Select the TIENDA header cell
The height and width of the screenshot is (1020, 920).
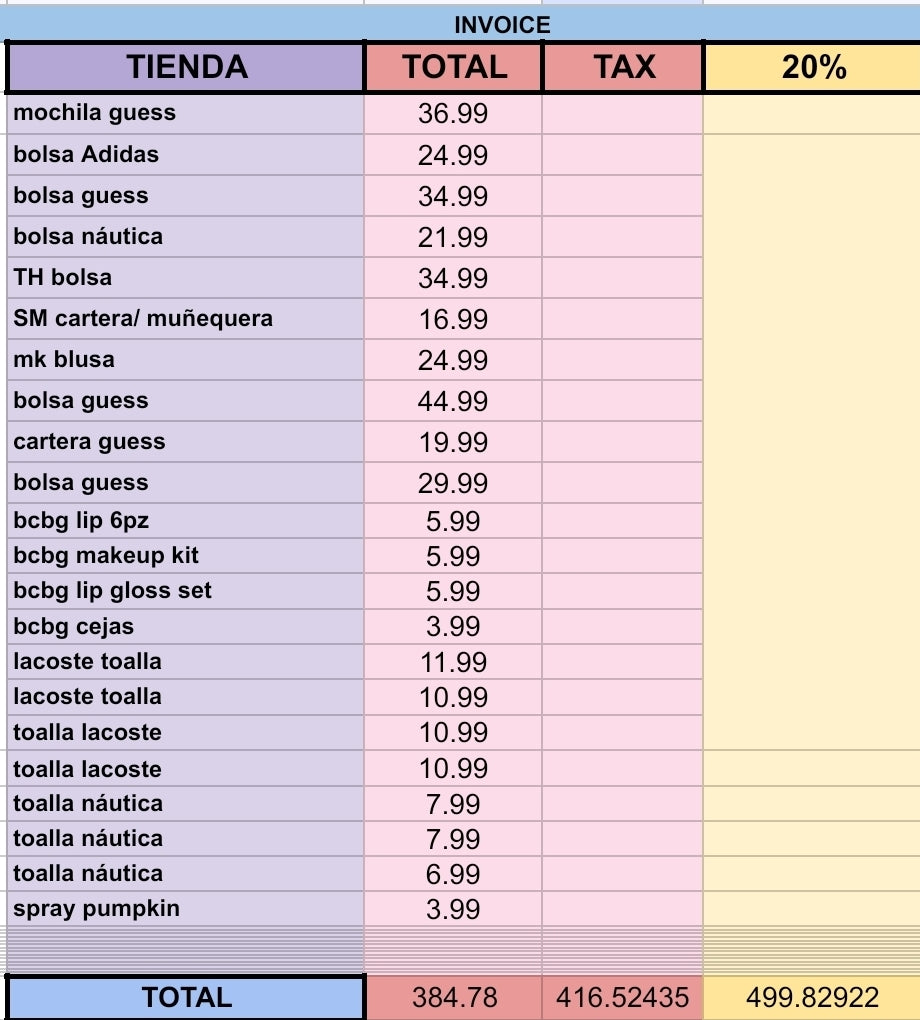tap(186, 67)
